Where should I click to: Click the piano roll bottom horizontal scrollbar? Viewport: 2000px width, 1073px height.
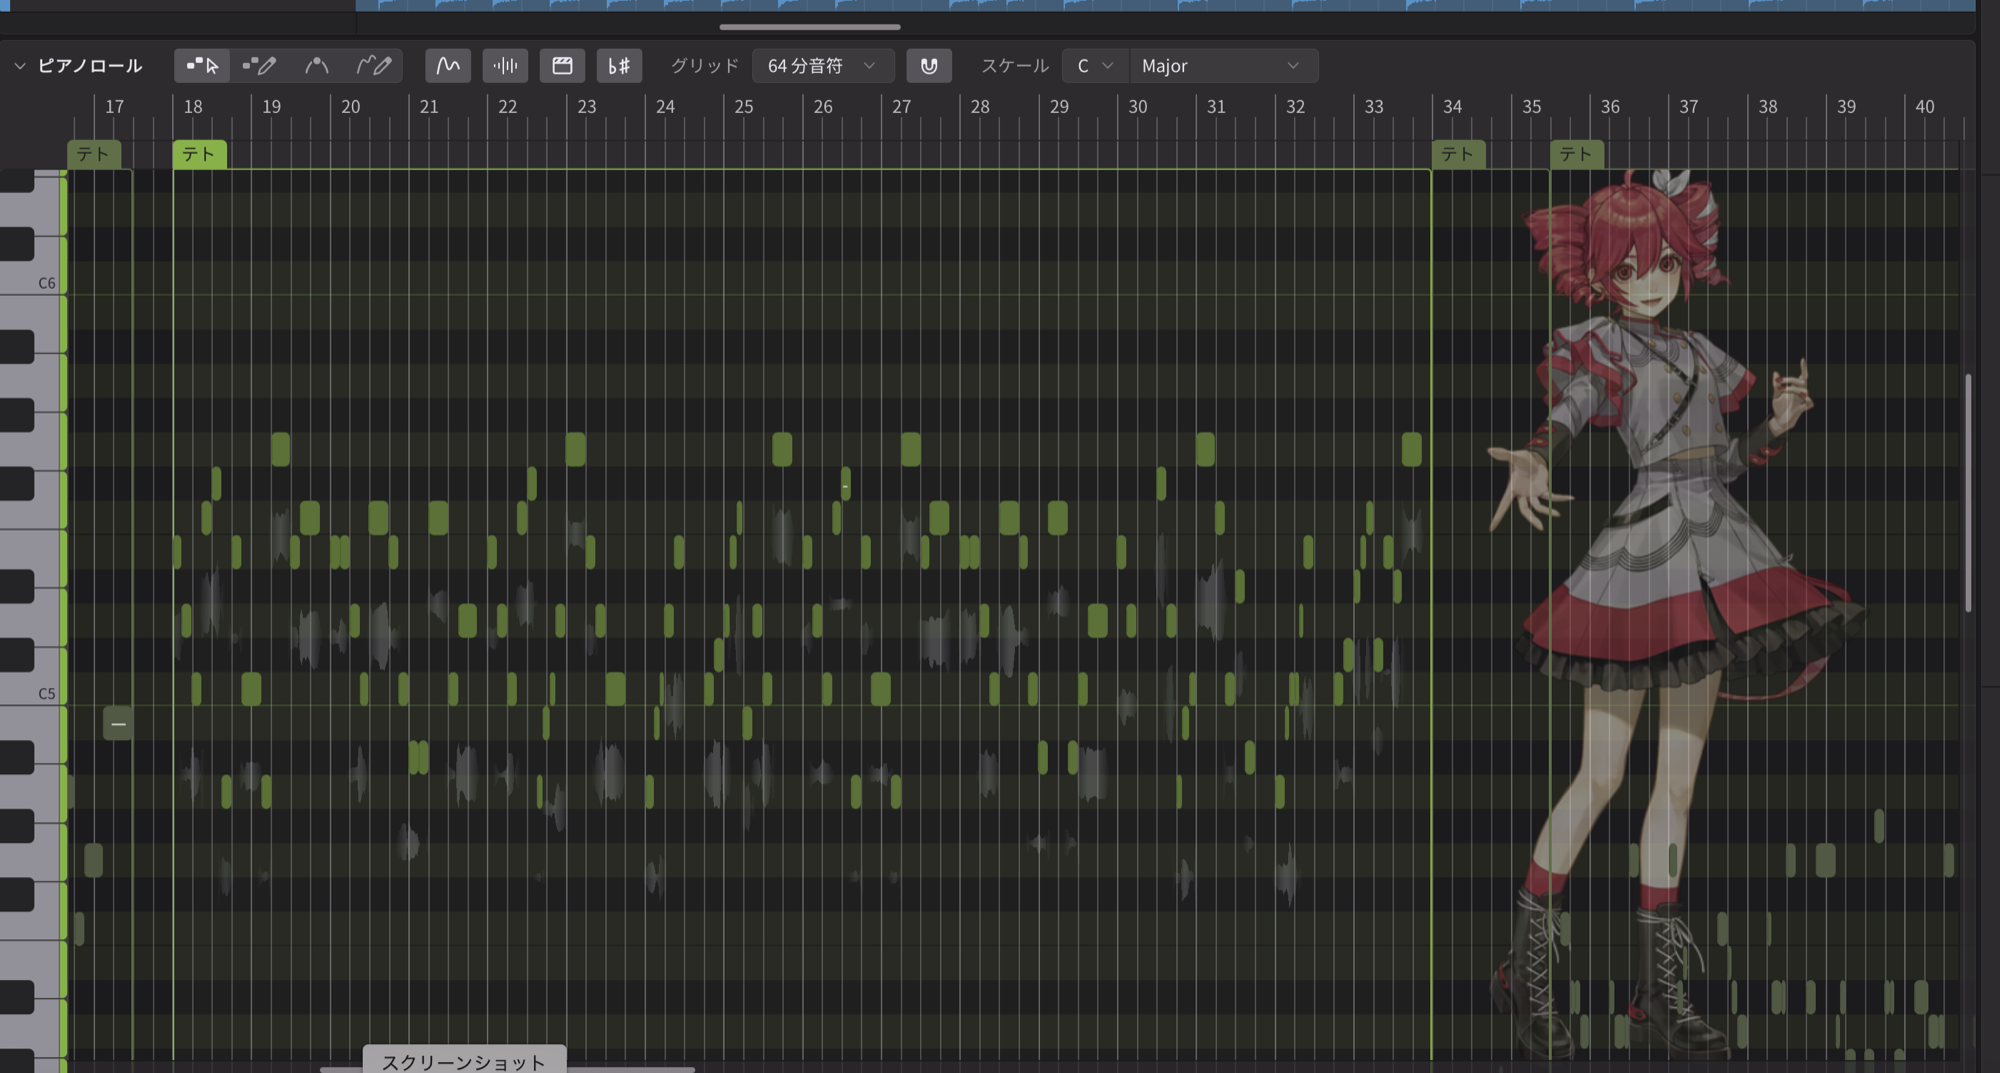507,1069
